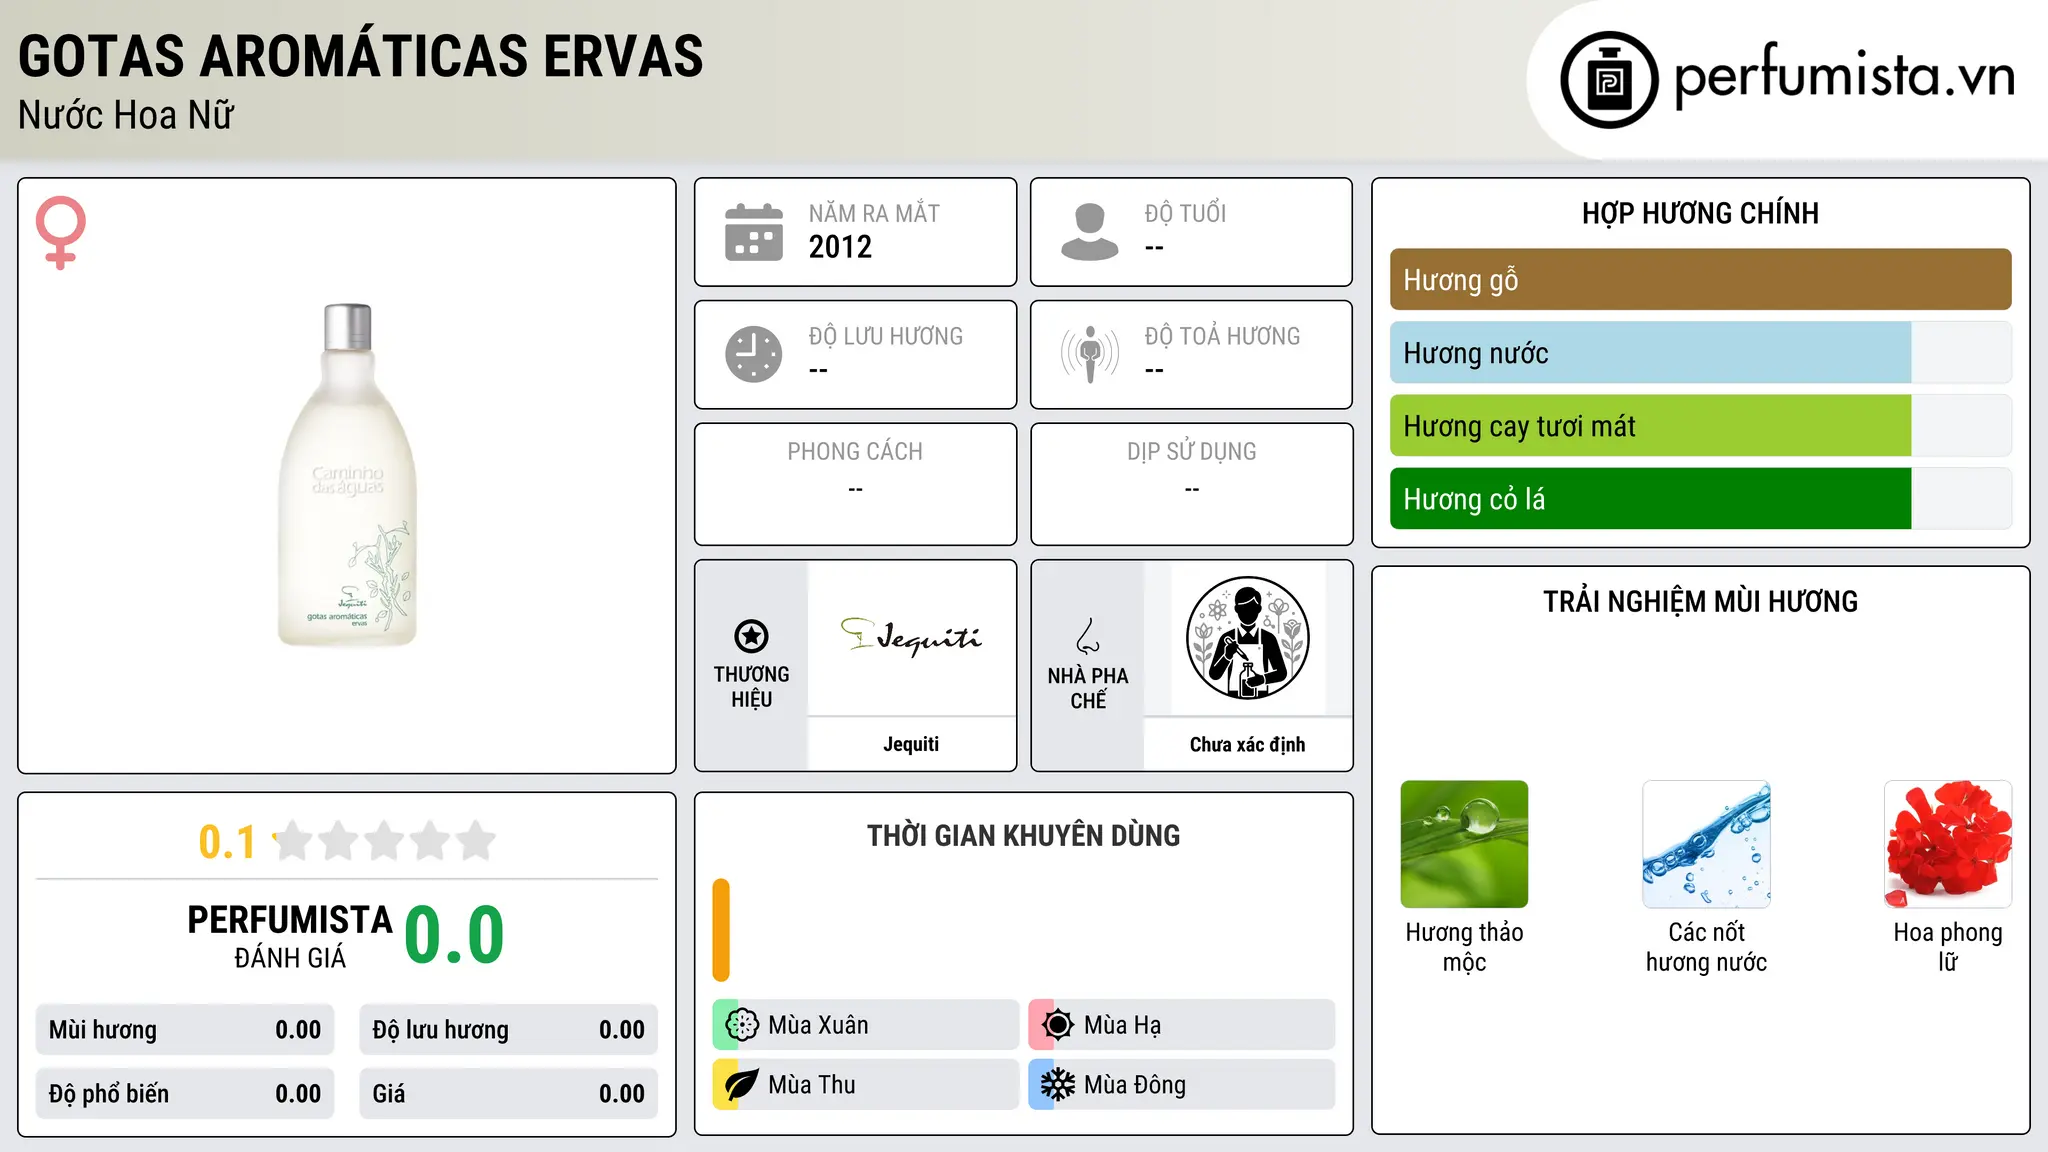Select the Mùa Xuân season button
The height and width of the screenshot is (1152, 2048).
(865, 1025)
